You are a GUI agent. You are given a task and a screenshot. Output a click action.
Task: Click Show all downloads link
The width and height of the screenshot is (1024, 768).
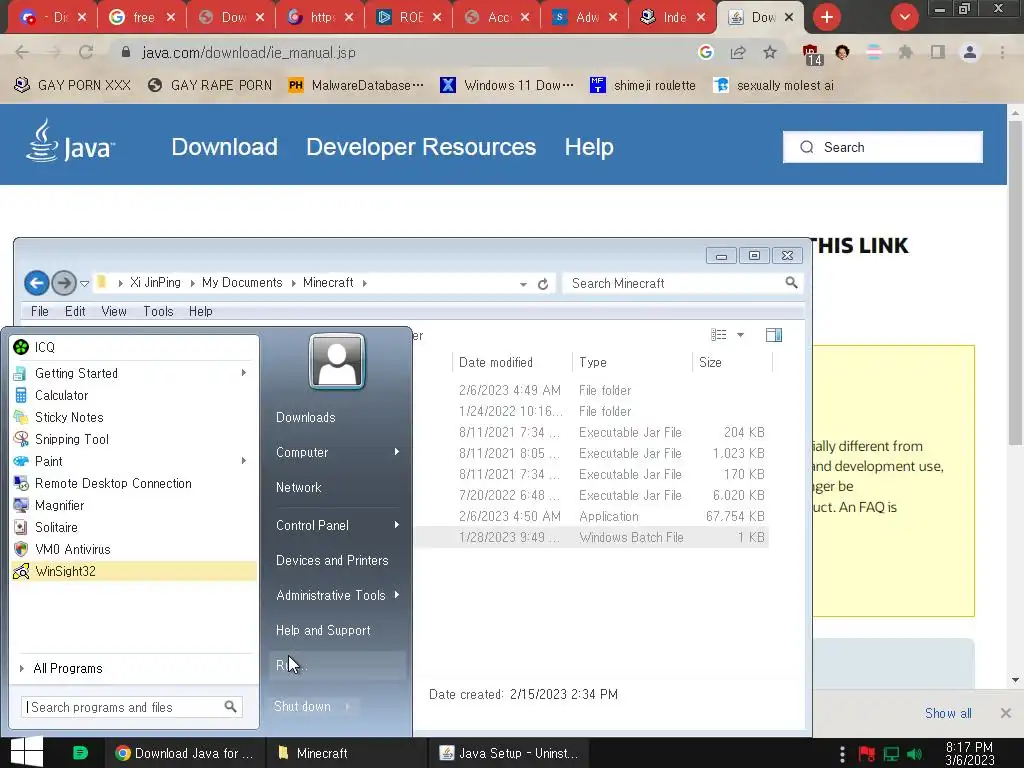[x=948, y=713]
